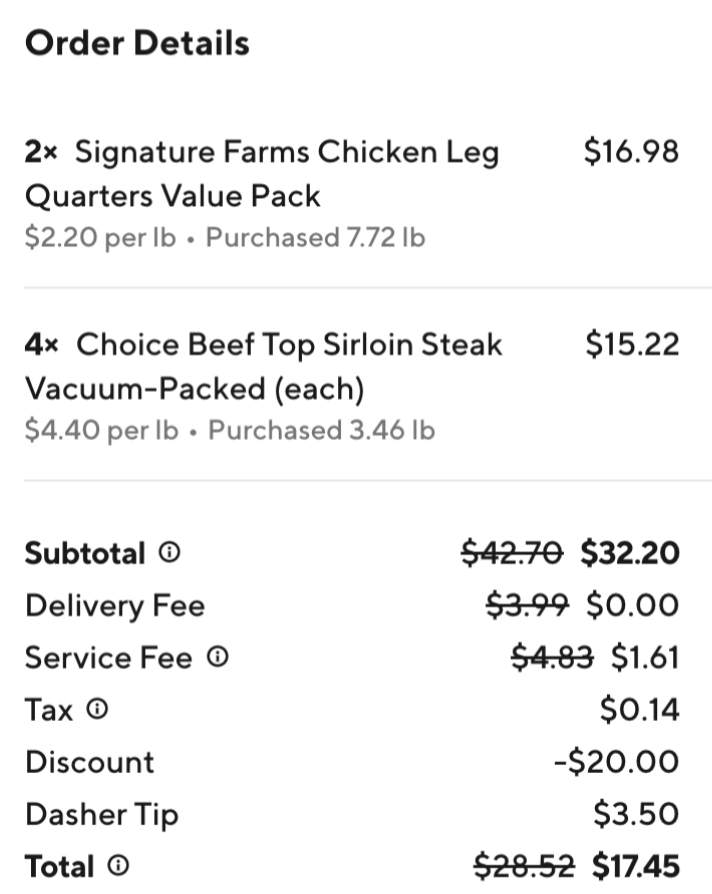Select the Choice Beef Top Sirloin Steak item
Screen dimensions: 712x894
pyautogui.click(x=263, y=367)
